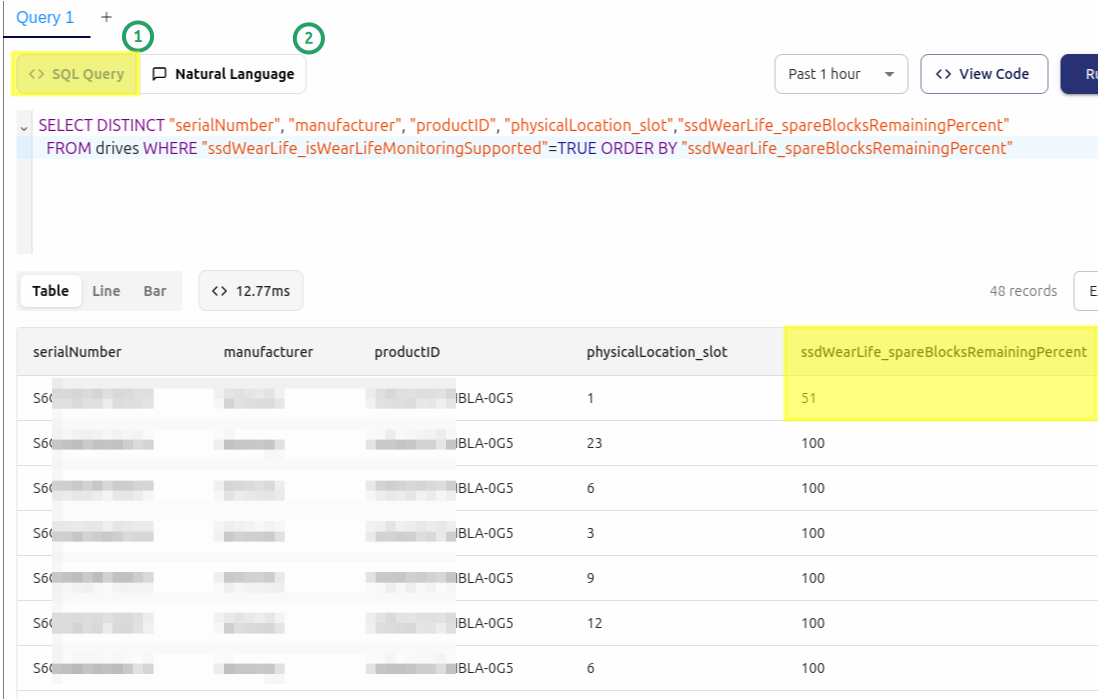Click the chat bubble icon beside Natural Language
The height and width of the screenshot is (699, 1098).
160,74
